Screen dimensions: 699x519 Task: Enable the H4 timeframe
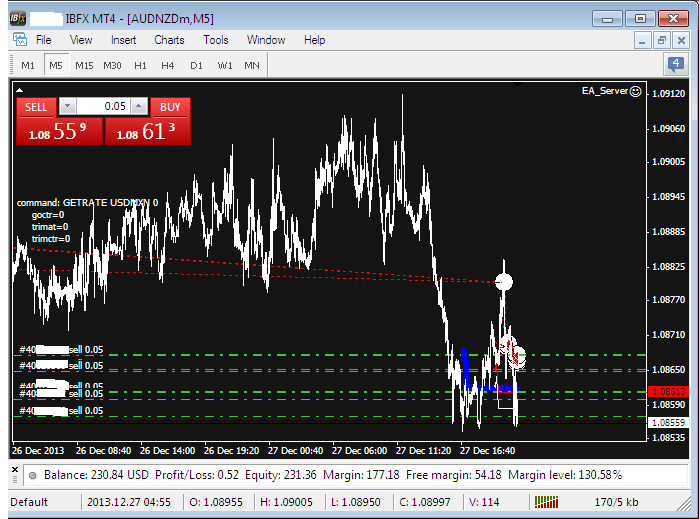click(x=167, y=65)
